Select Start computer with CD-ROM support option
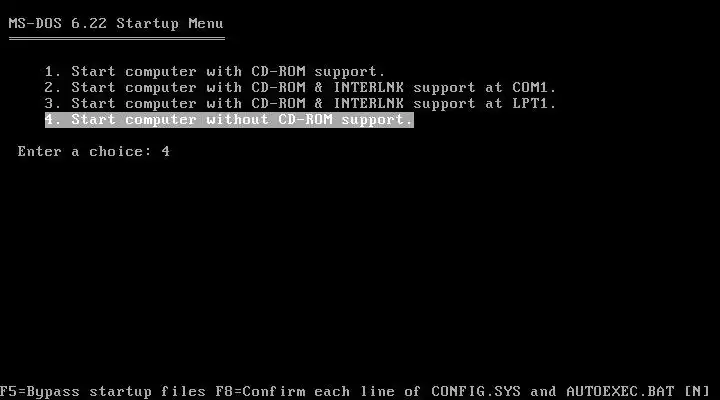Screen dimensions: 720x400 (214, 72)
